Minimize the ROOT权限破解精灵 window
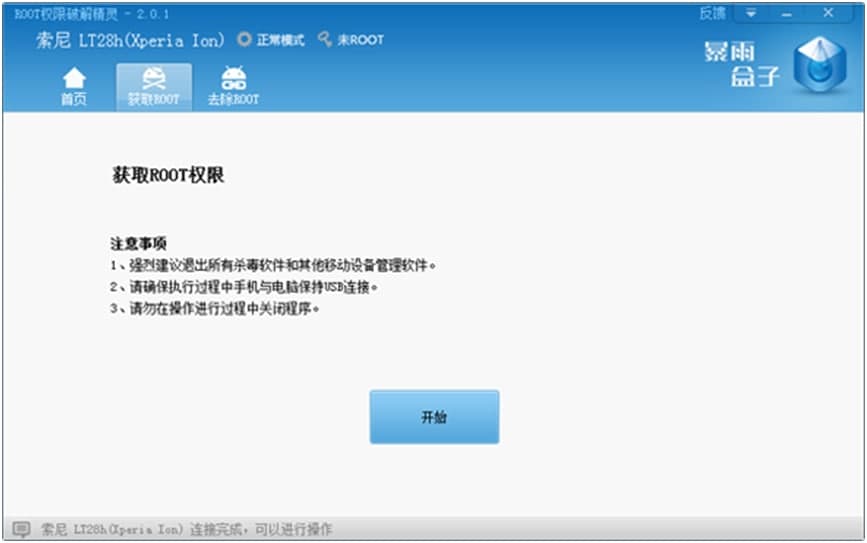The height and width of the screenshot is (543, 867). click(x=787, y=13)
